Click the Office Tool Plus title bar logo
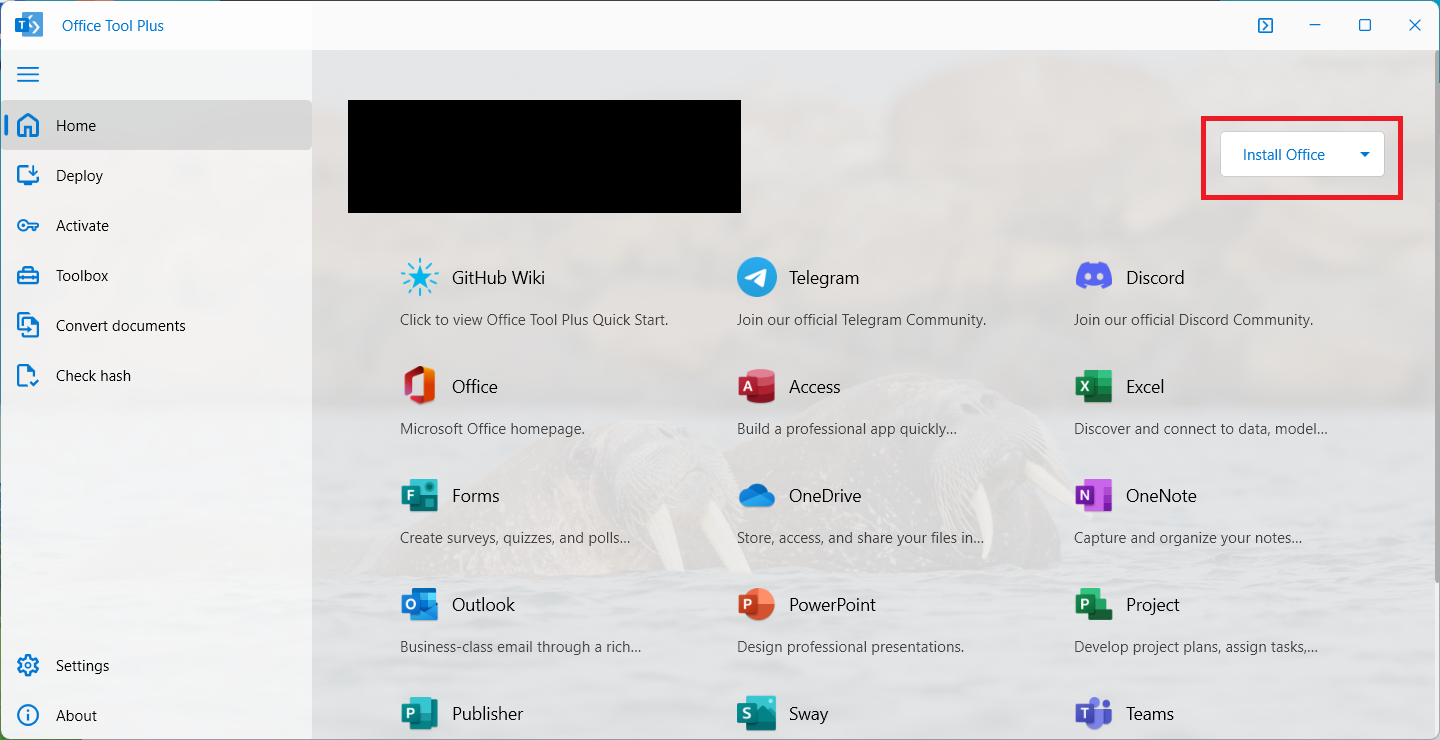 point(29,25)
